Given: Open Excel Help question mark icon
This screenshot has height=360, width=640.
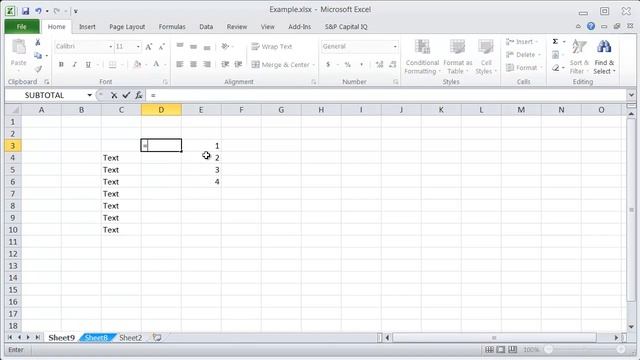Looking at the screenshot, I should (591, 26).
